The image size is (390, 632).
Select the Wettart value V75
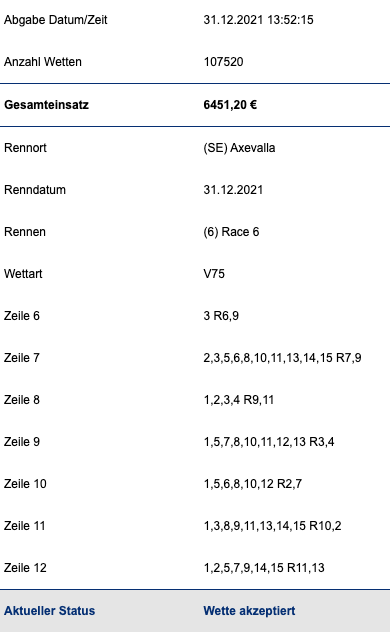coord(214,274)
